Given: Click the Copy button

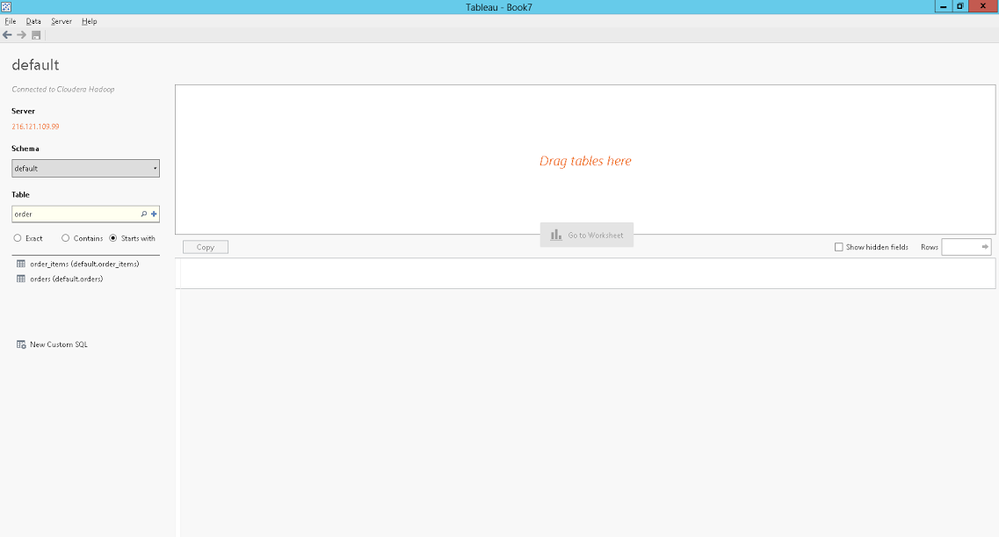Looking at the screenshot, I should click(x=205, y=247).
